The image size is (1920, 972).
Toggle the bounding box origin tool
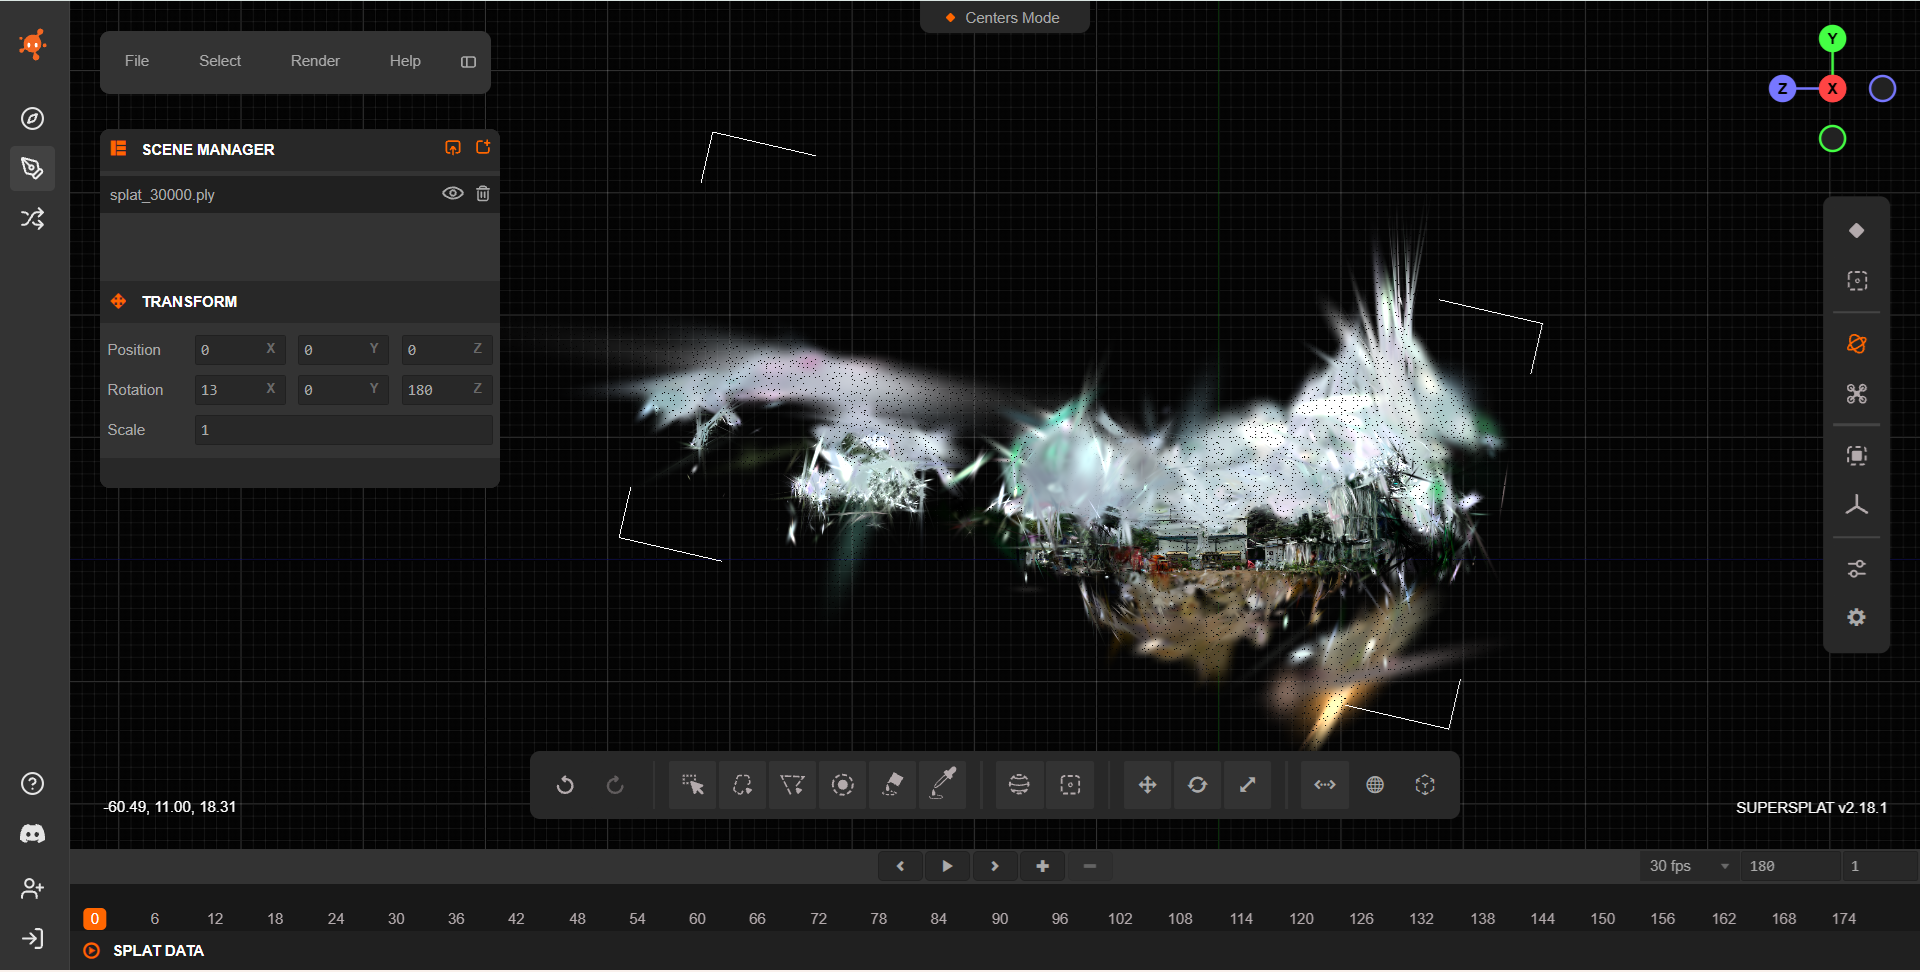(x=1425, y=785)
